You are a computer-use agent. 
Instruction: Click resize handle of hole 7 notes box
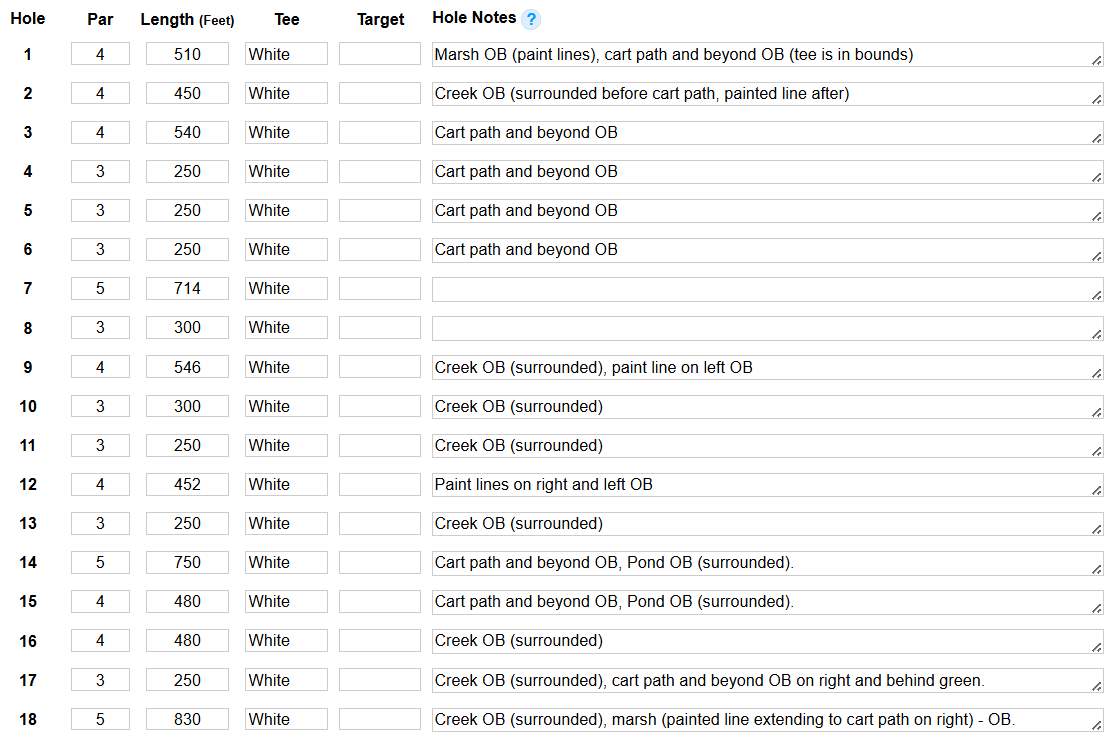tap(1097, 295)
